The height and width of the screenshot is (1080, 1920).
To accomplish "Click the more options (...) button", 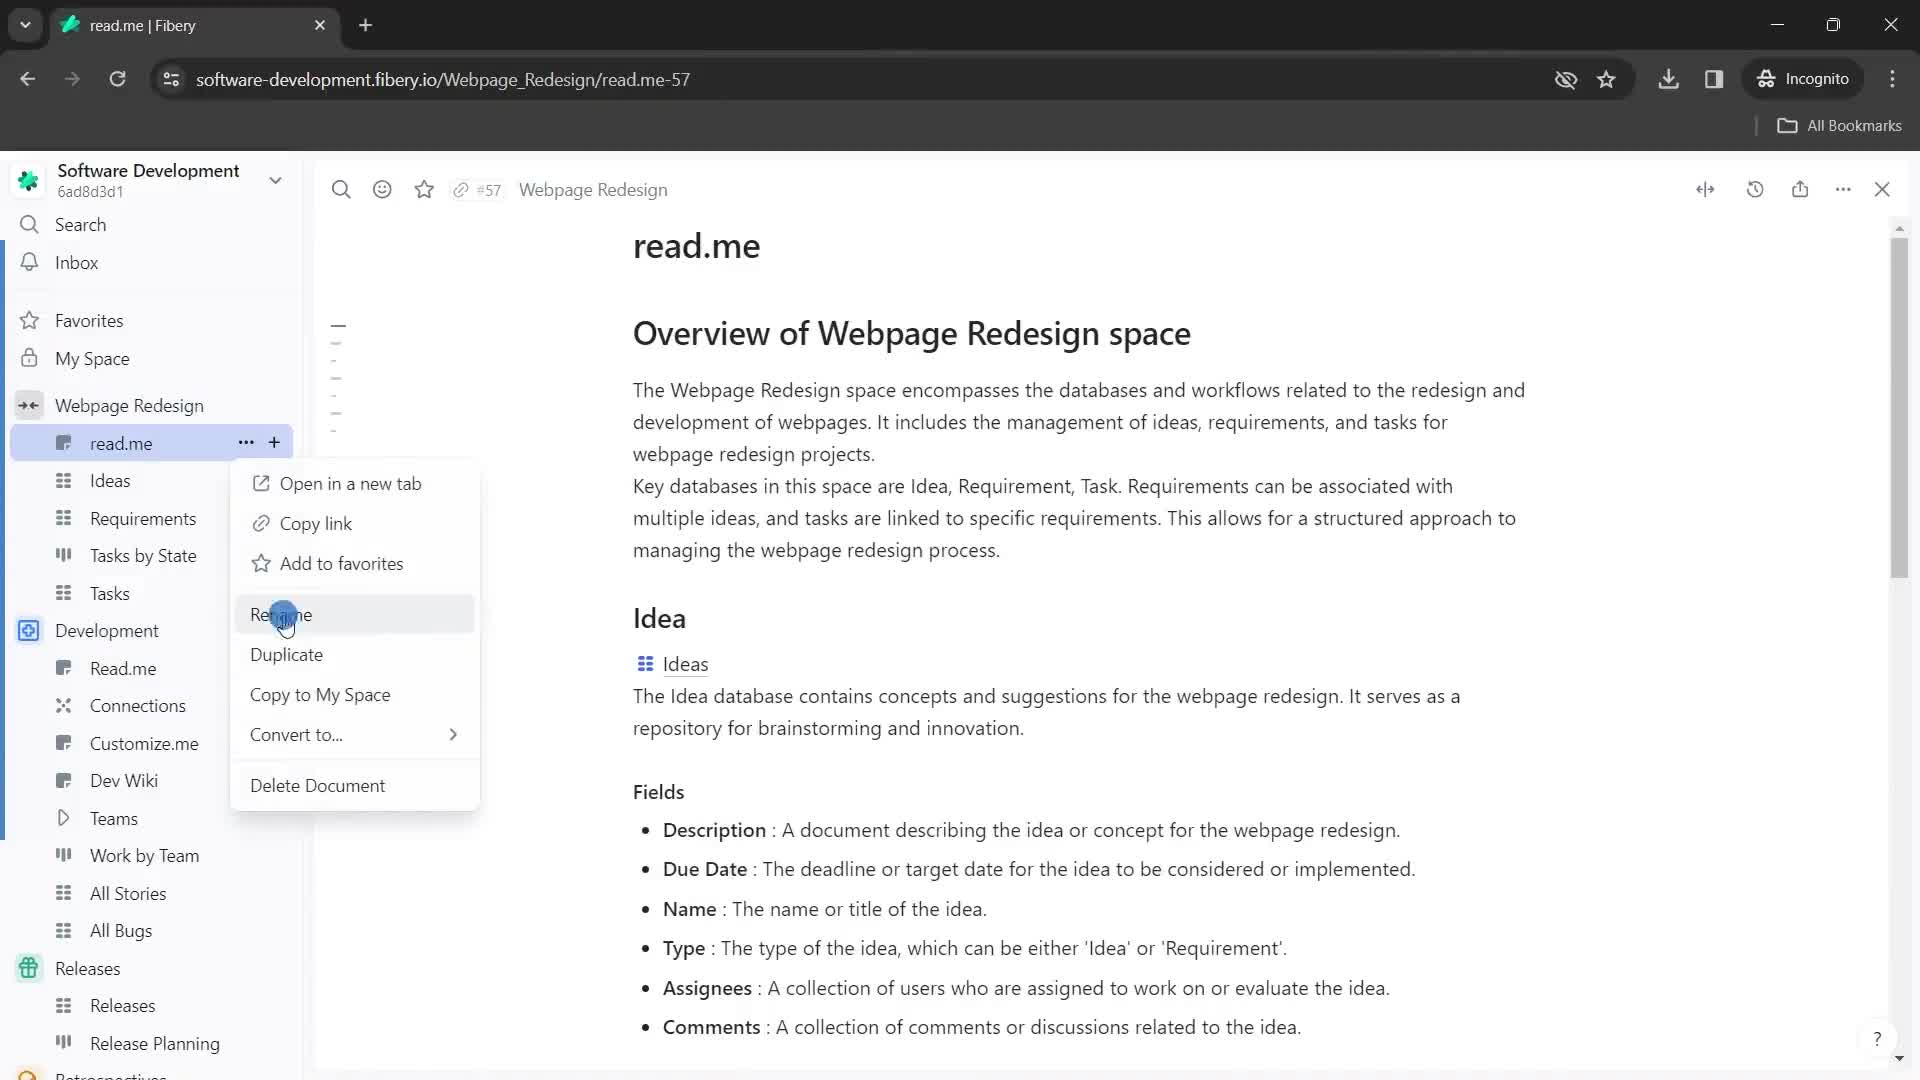I will pos(245,442).
